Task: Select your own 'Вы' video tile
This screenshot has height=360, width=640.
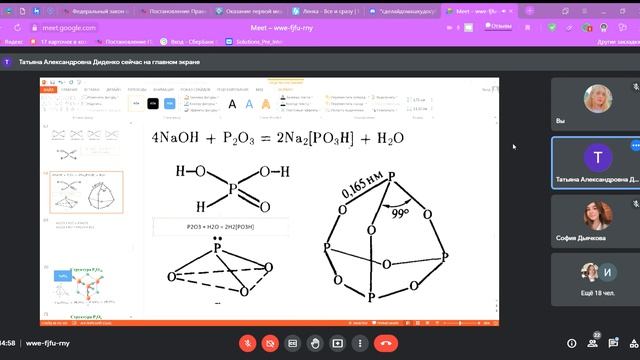Action: pos(596,104)
